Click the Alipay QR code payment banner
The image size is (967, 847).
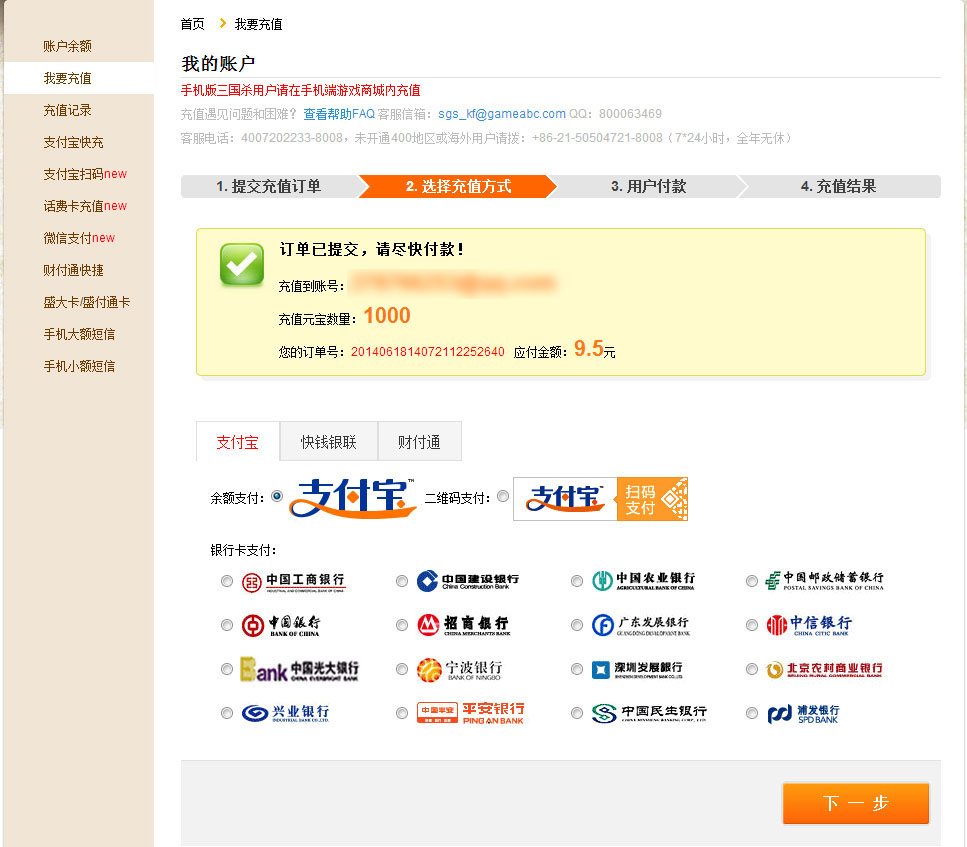click(600, 496)
